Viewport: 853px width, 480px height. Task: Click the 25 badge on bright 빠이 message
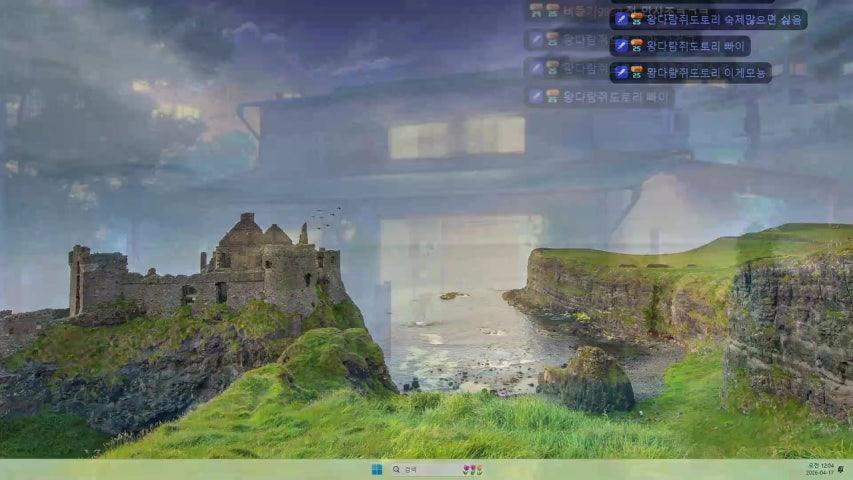[637, 46]
